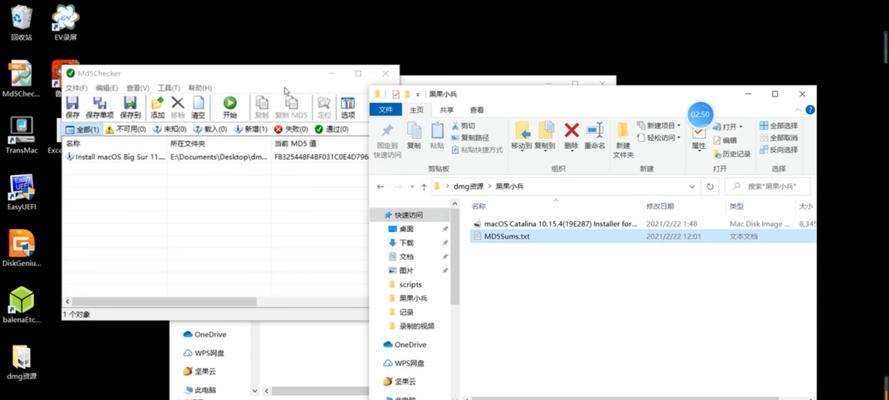Select the macOS Catalina 10.15.4 installer file
889x400 pixels.
(642, 224)
